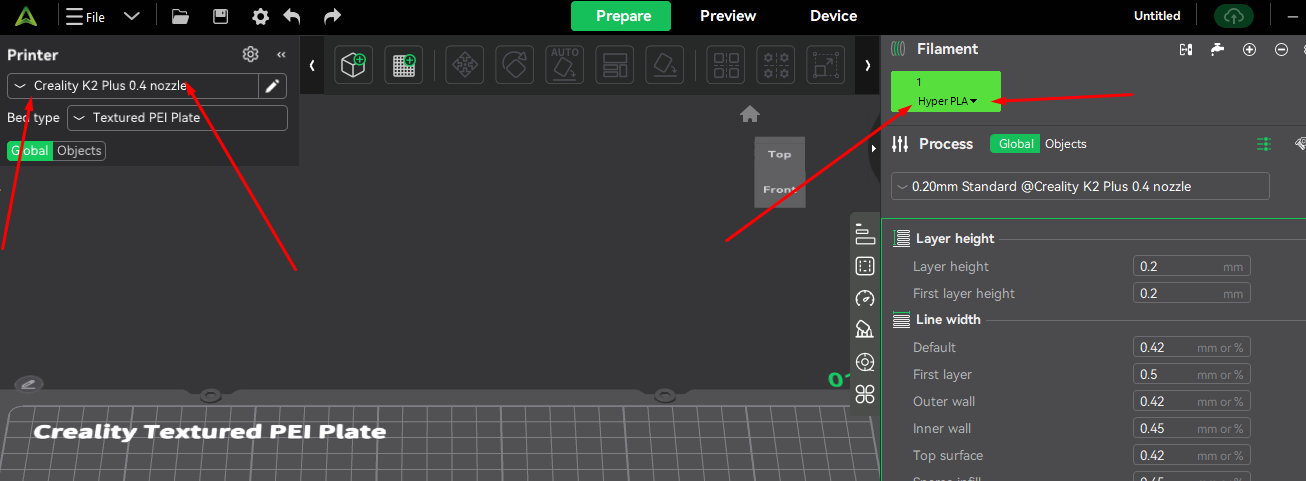Click the compare presets list icon
The image size is (1306, 481).
pos(1265,144)
